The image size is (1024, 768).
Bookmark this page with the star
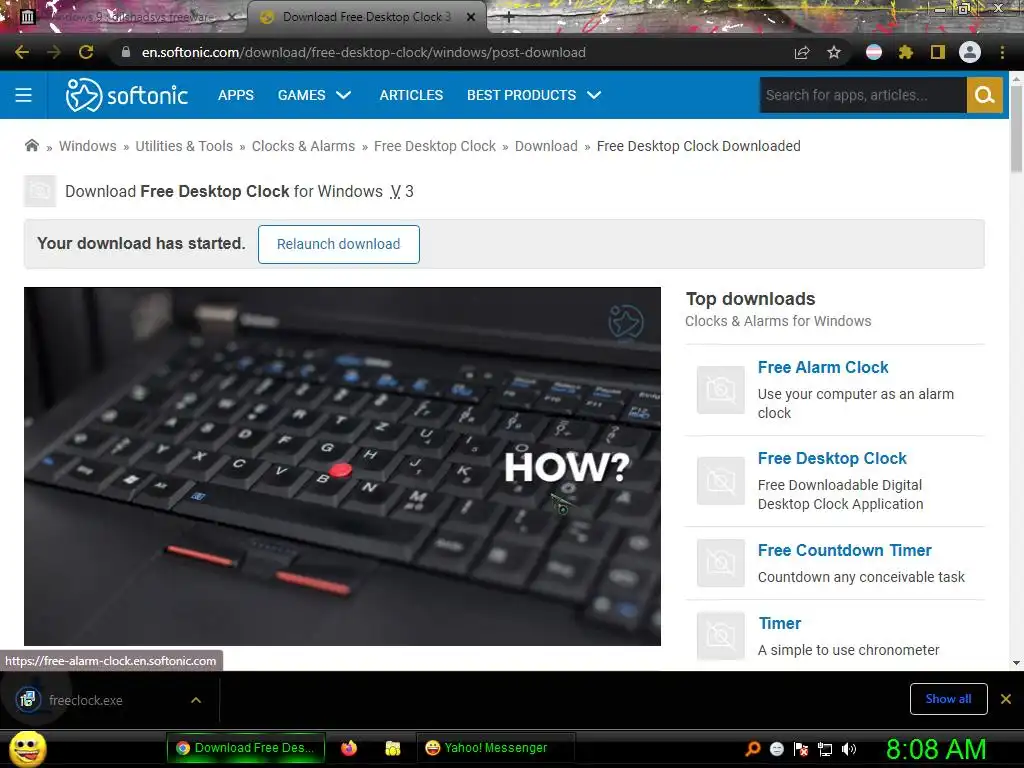[834, 52]
